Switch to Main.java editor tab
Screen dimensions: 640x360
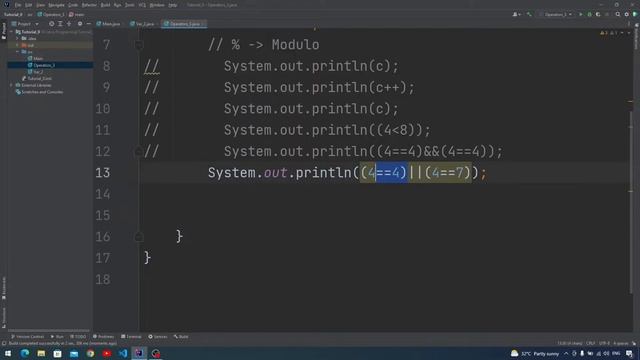point(109,24)
